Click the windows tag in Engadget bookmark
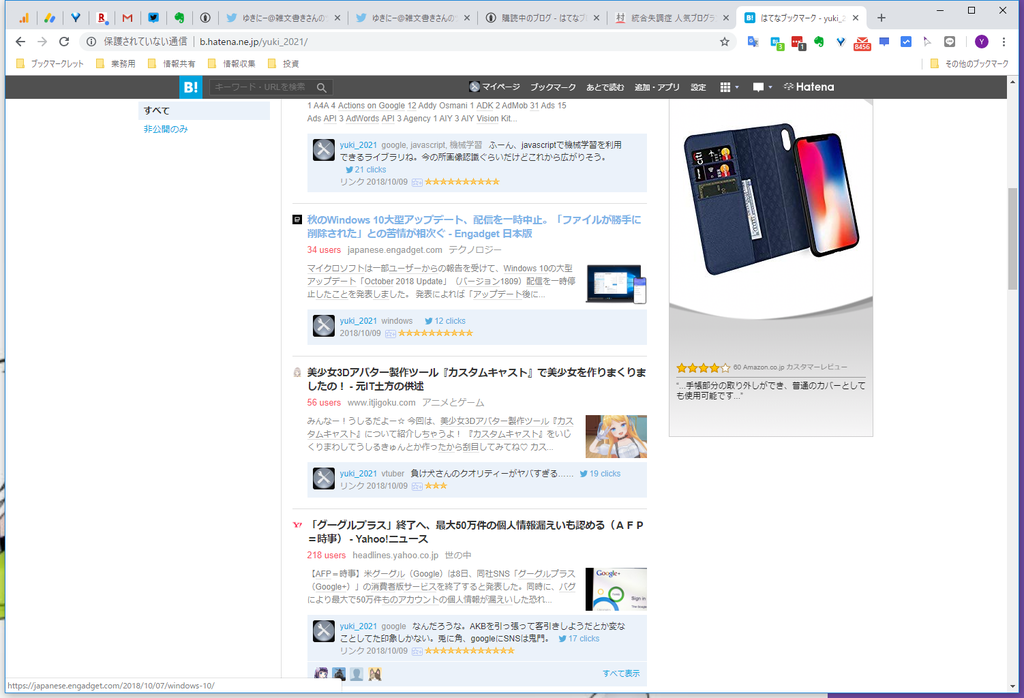 (x=397, y=321)
